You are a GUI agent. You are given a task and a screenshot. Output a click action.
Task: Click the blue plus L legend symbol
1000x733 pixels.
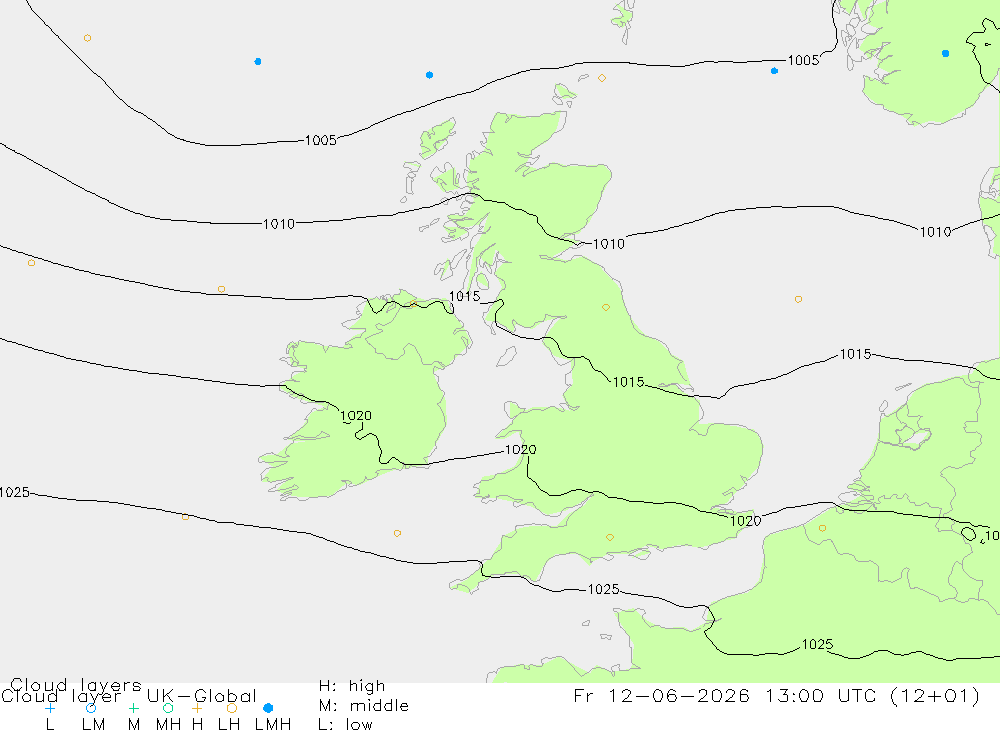(x=50, y=708)
